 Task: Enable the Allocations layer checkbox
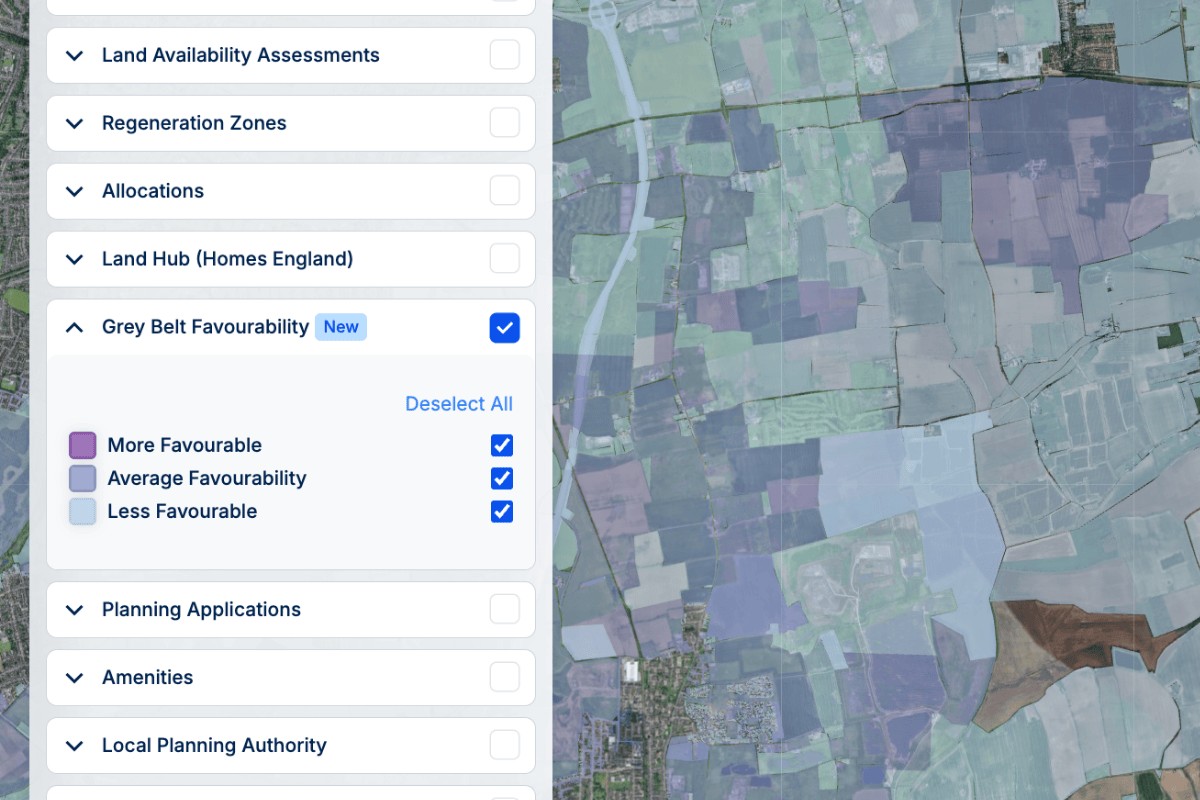(x=505, y=191)
